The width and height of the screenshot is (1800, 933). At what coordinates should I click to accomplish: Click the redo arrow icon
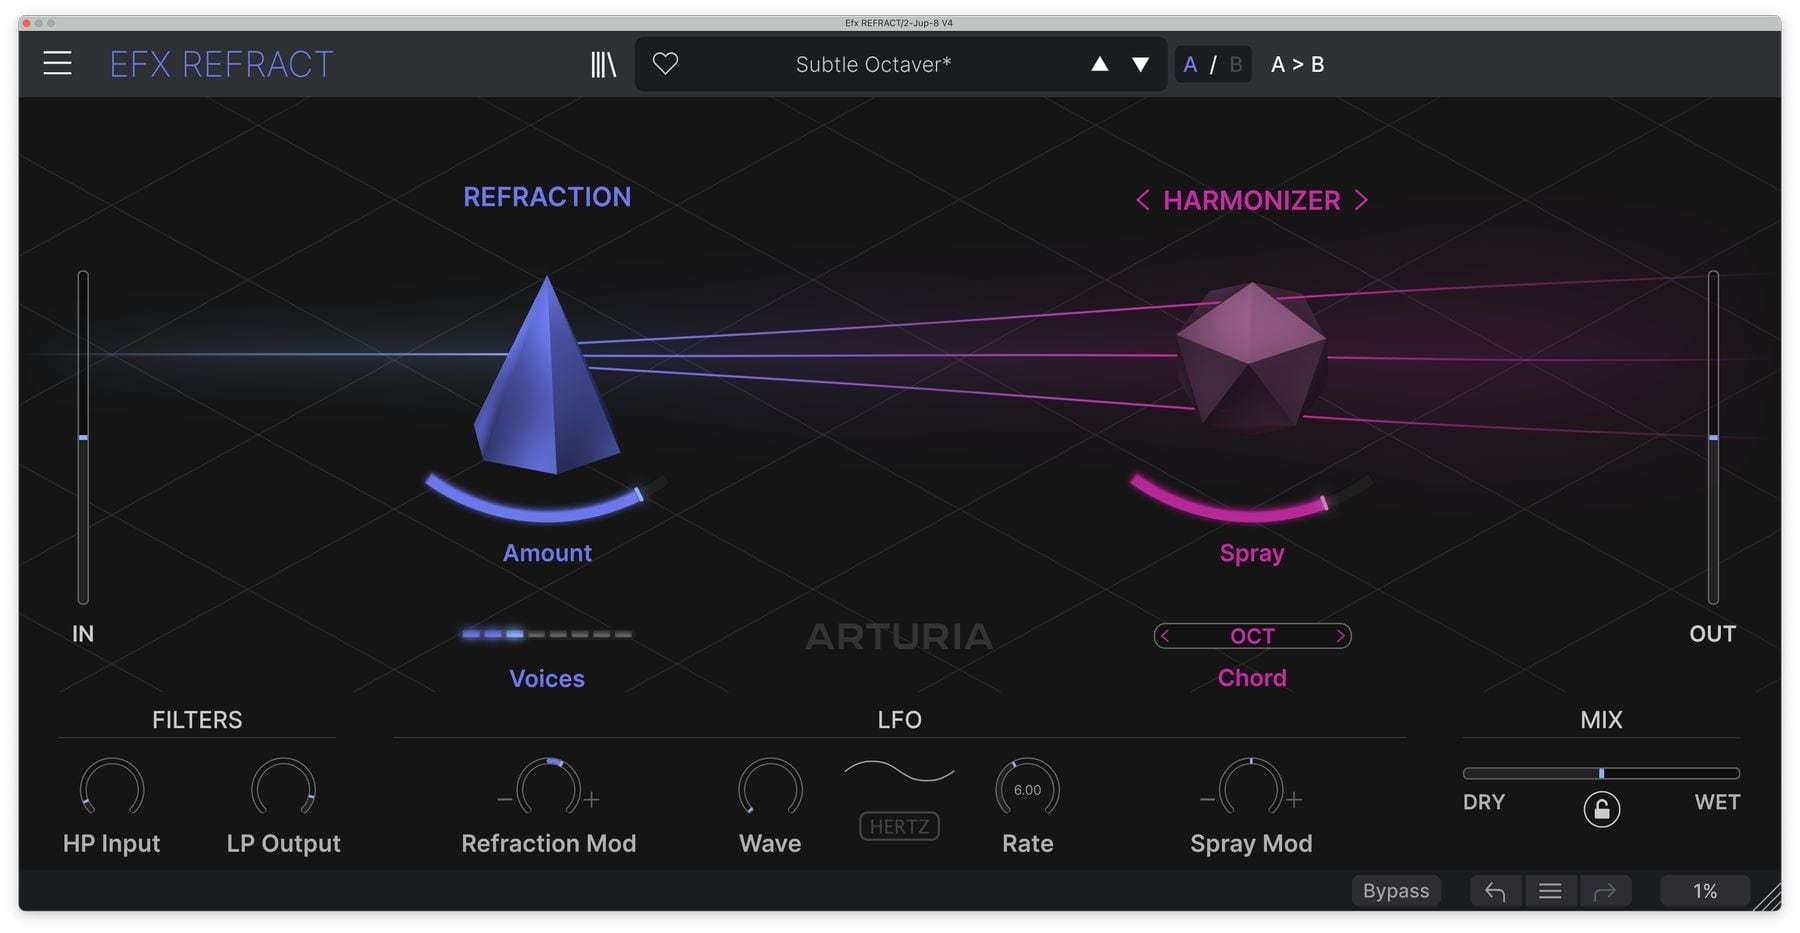click(1605, 890)
